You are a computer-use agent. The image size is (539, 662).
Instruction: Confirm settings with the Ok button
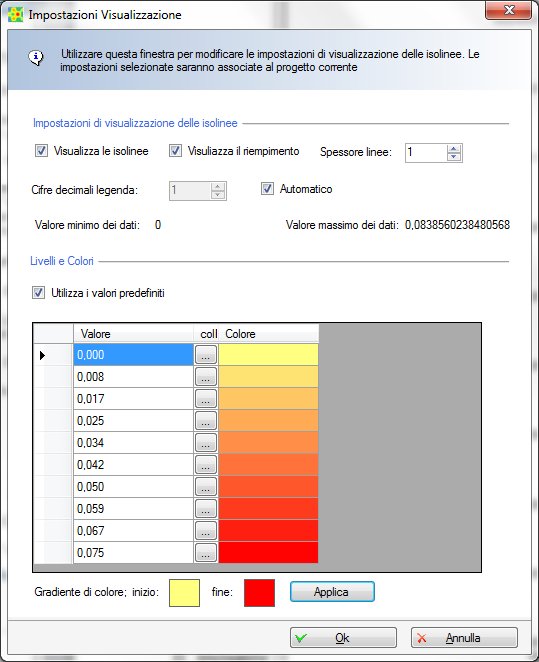pyautogui.click(x=343, y=638)
